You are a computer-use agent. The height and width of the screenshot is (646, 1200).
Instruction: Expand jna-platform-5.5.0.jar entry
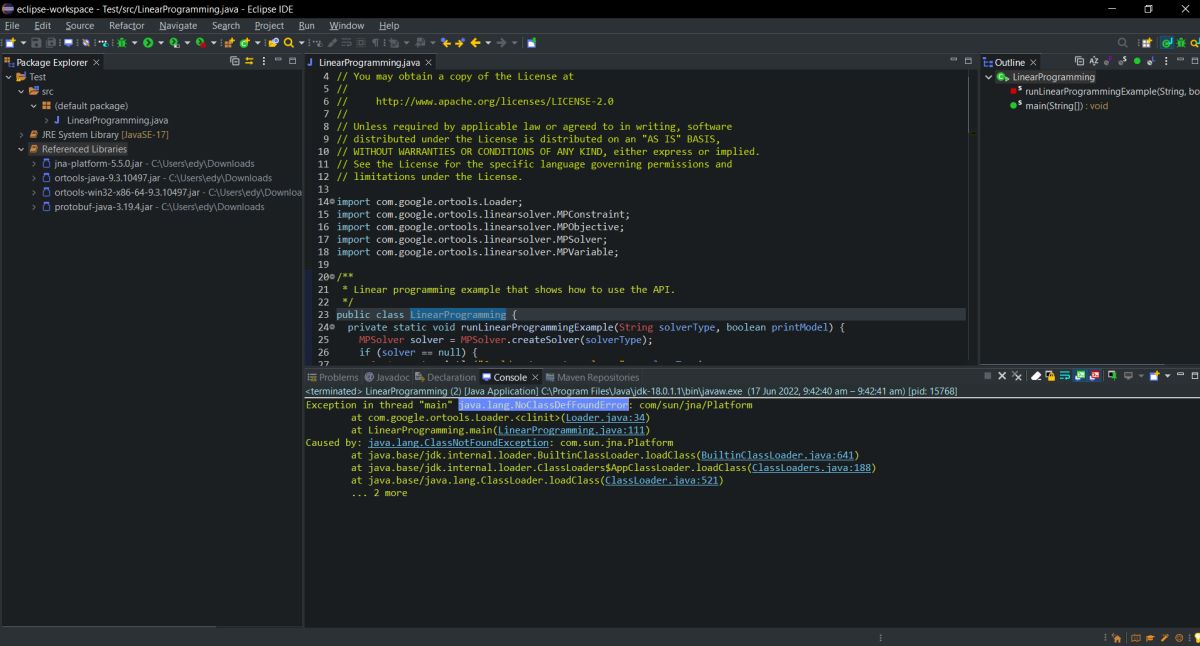[x=33, y=164]
